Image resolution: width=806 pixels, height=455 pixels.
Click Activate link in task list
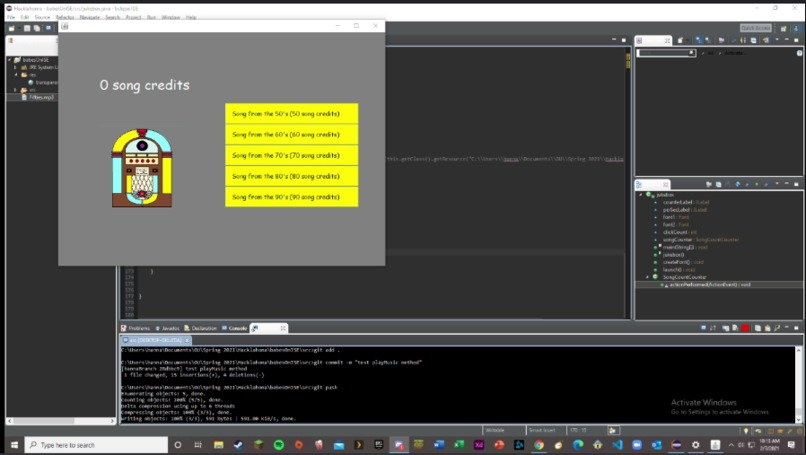pos(735,53)
